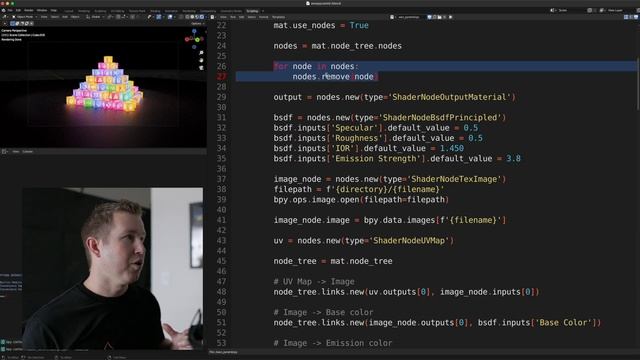640x360 pixels.
Task: Expand viewport Options dropdown
Action: 197,24
